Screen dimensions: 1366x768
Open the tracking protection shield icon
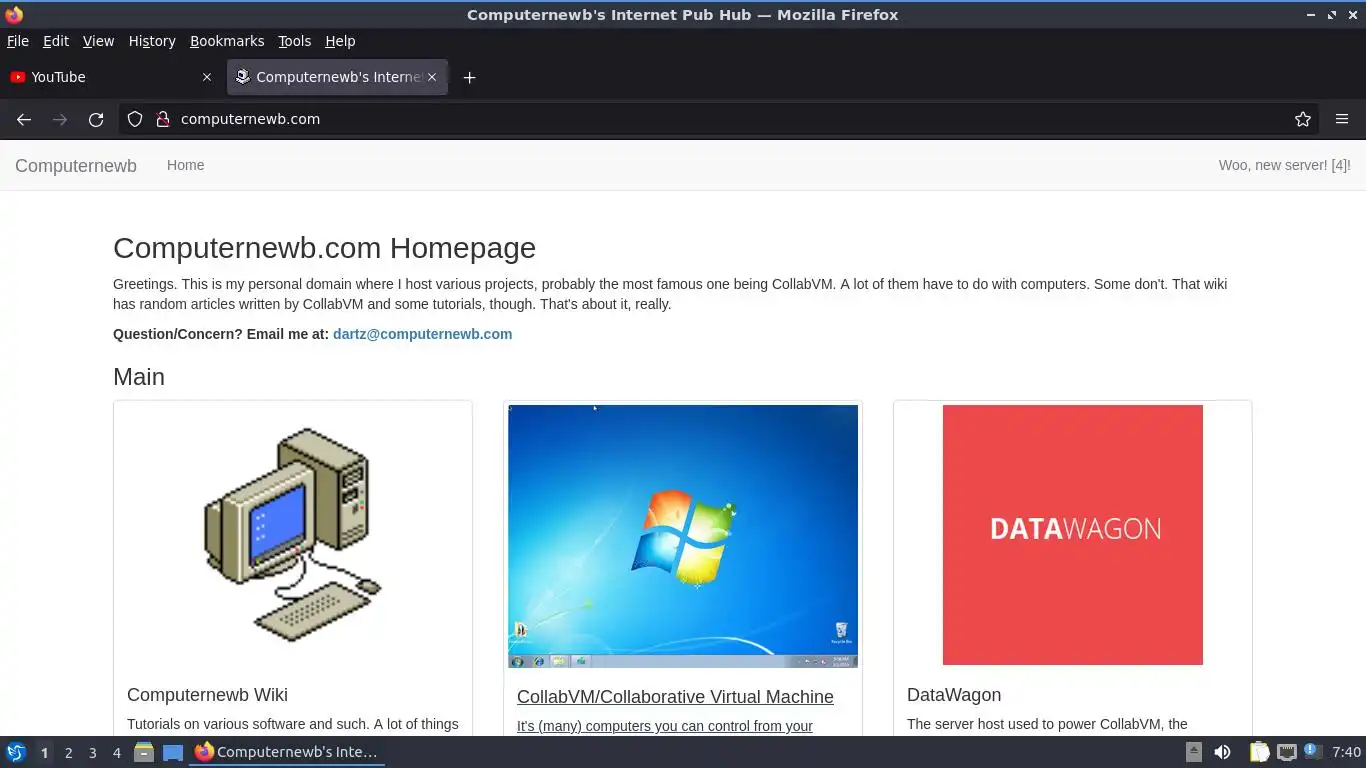click(135, 119)
